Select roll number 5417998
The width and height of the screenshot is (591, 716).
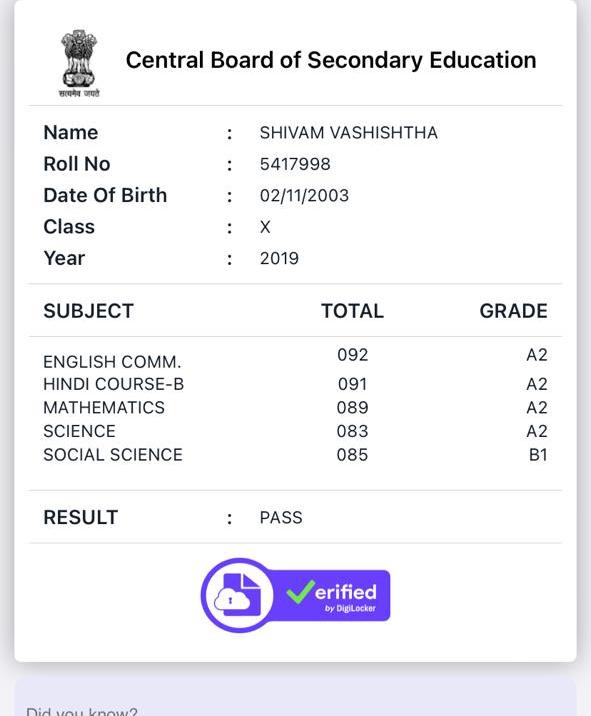click(x=295, y=164)
